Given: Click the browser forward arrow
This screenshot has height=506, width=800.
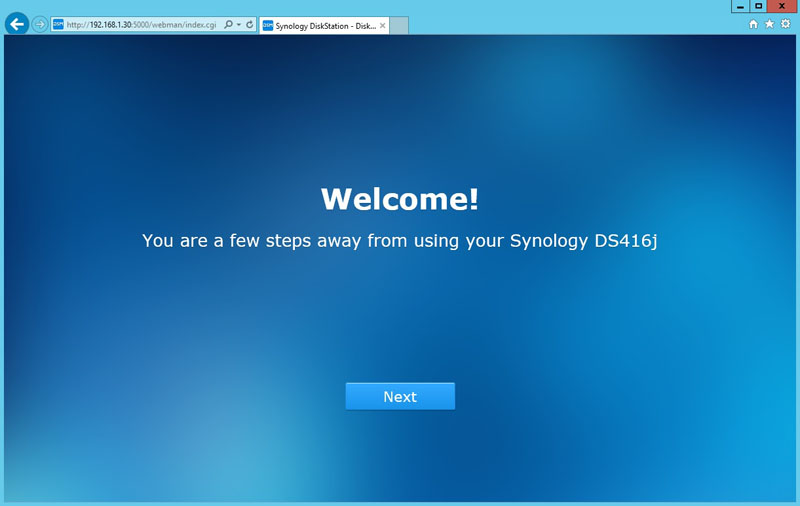Looking at the screenshot, I should pyautogui.click(x=40, y=24).
